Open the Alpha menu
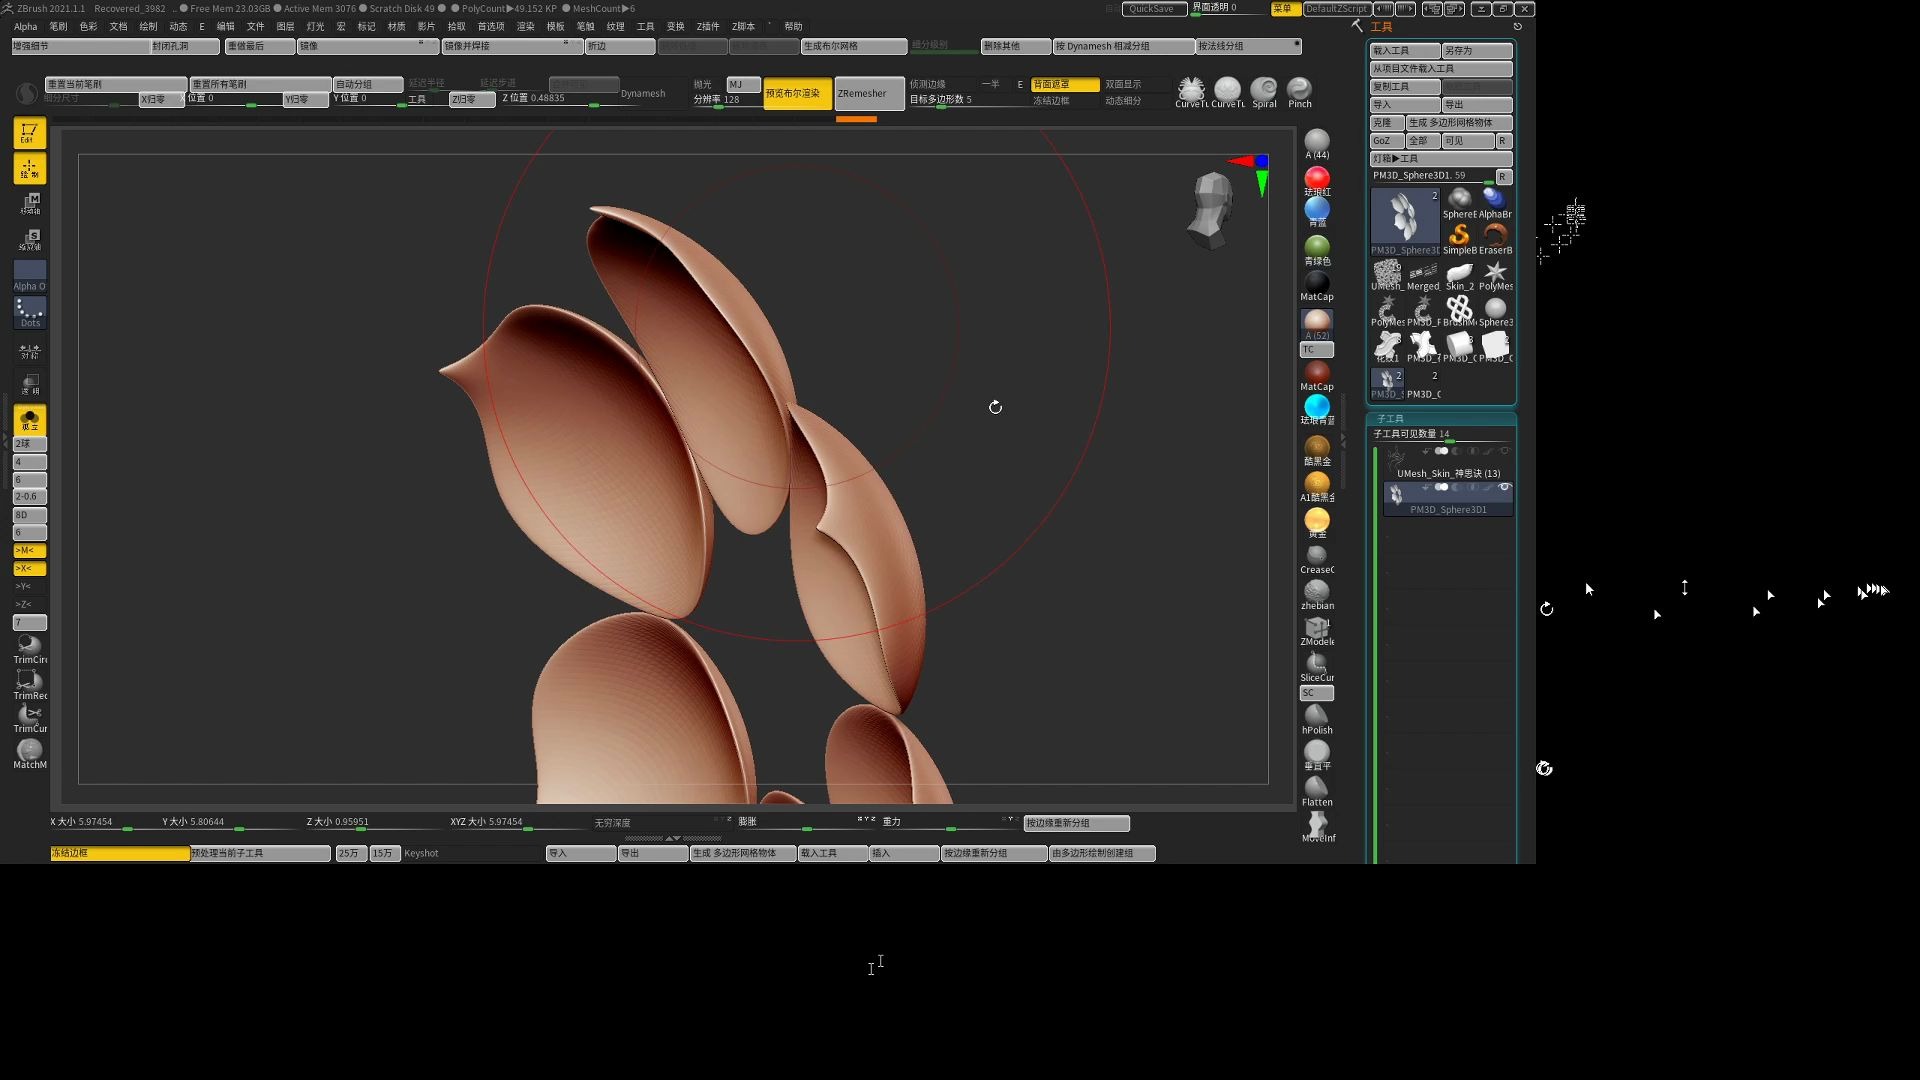Screen dimensions: 1920x1080 coord(25,26)
